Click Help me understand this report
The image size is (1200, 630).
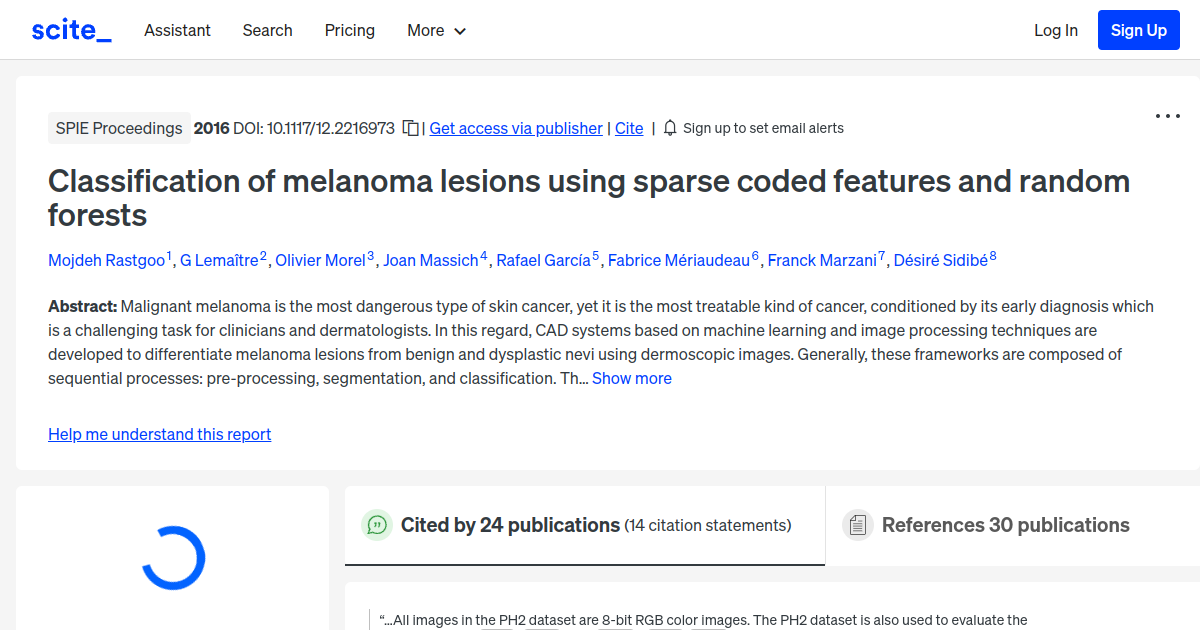click(159, 434)
